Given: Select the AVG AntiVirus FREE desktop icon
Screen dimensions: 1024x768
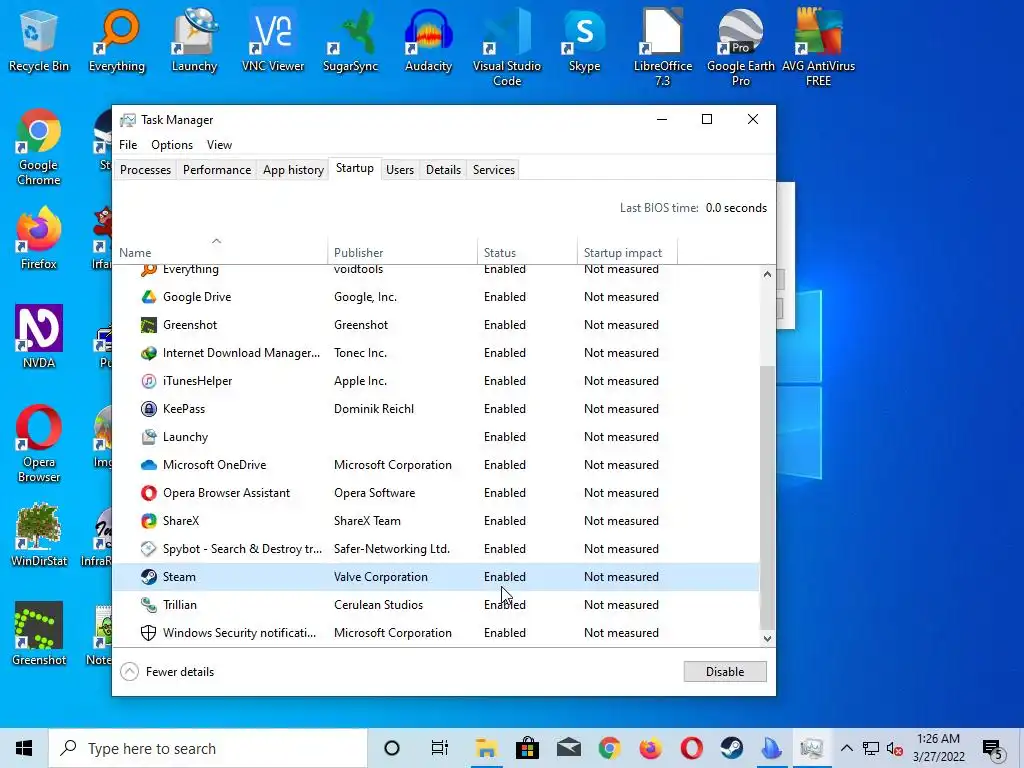Looking at the screenshot, I should tap(818, 47).
